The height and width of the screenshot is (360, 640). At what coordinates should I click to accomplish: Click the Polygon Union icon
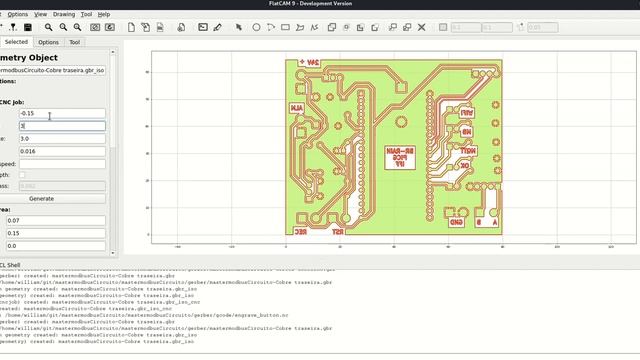tap(332, 27)
